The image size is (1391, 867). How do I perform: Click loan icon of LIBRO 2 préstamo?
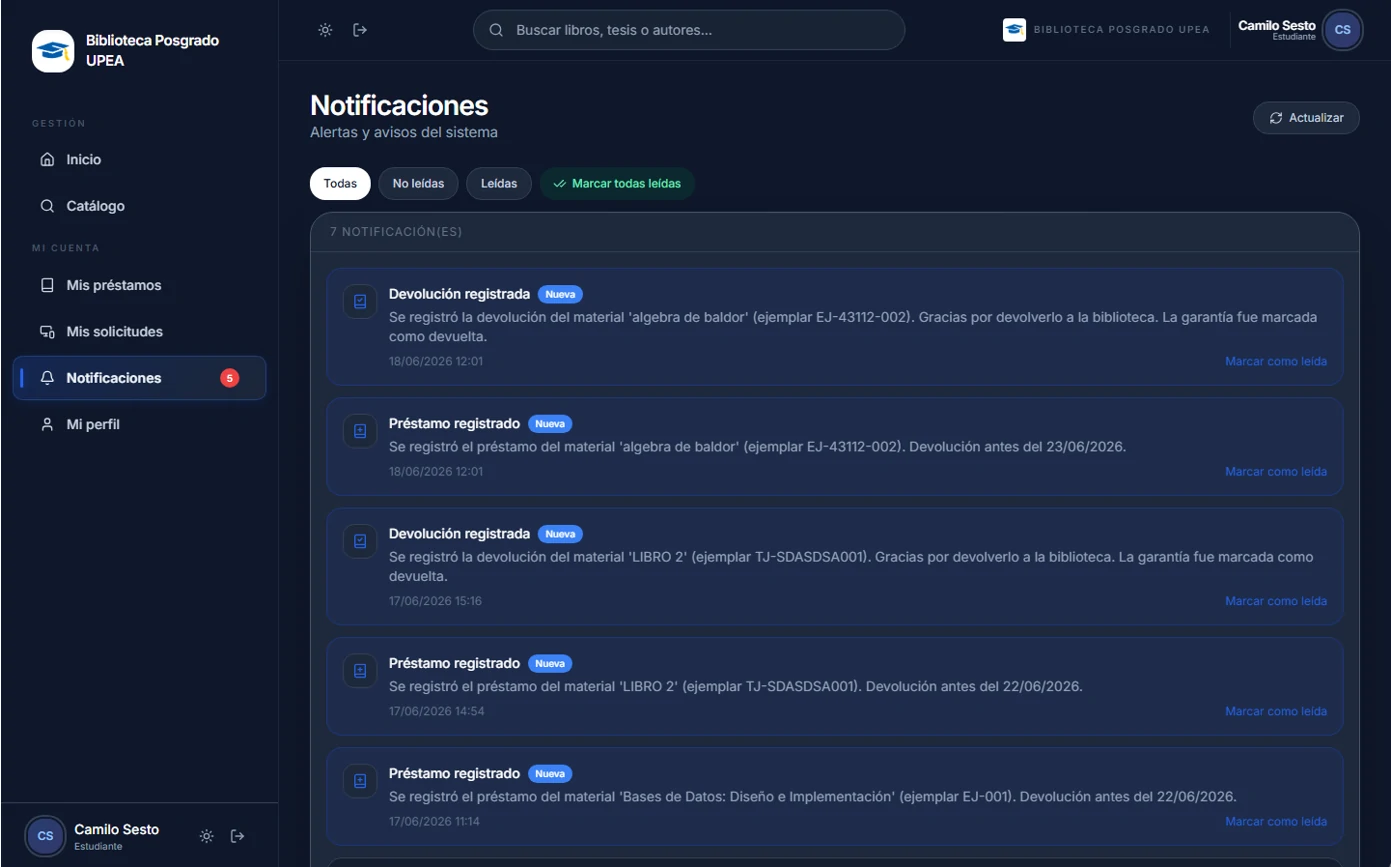[360, 671]
